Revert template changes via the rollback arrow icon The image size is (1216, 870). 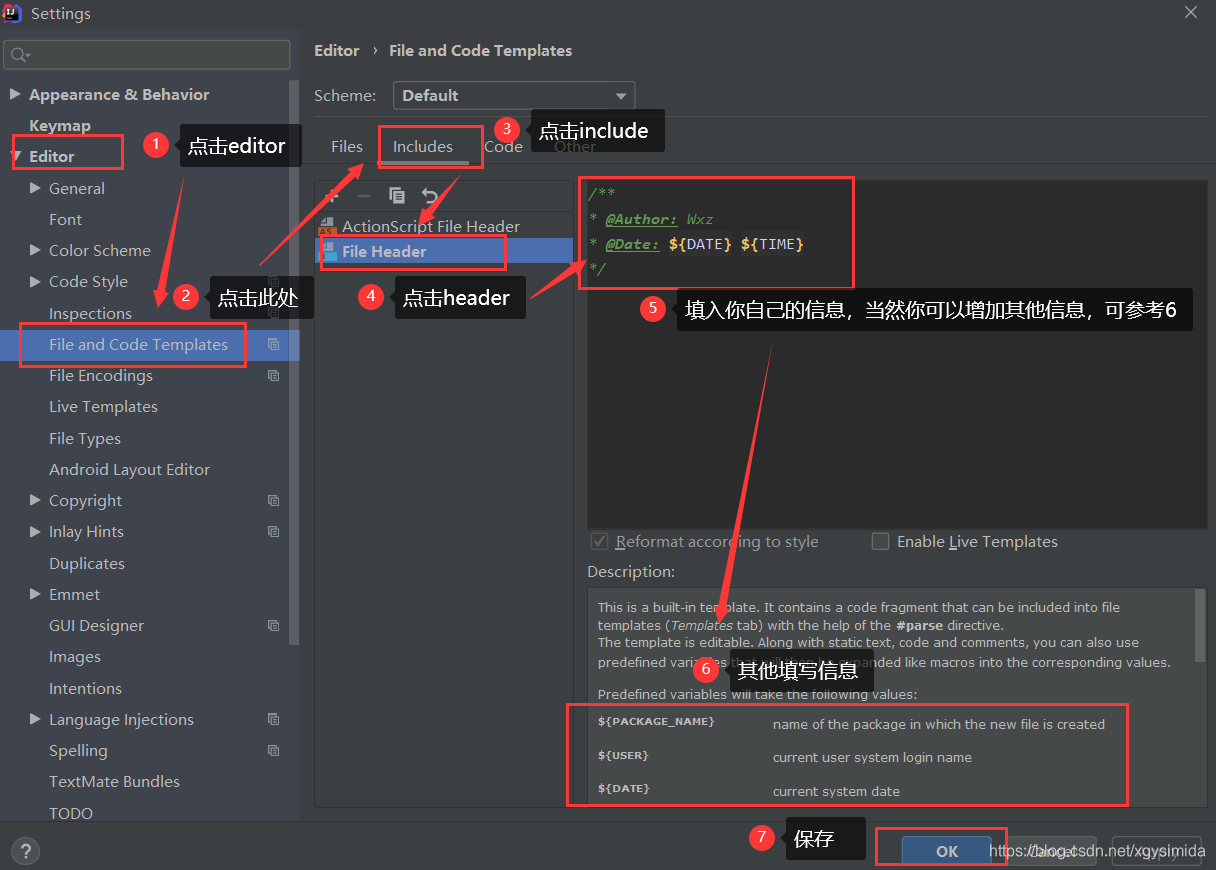430,196
